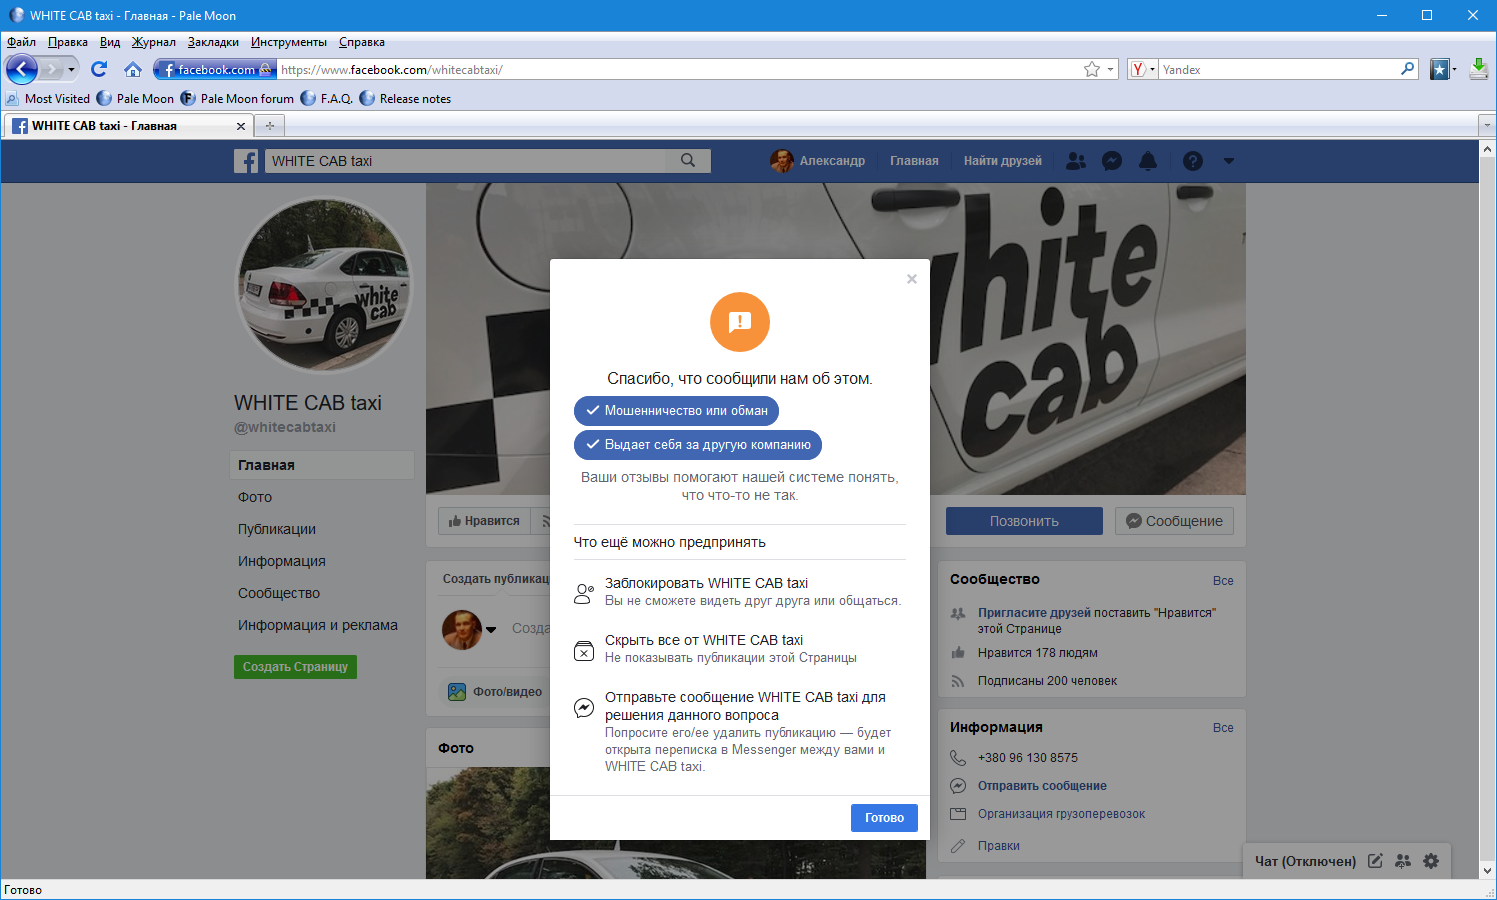
Task: Click Создать Страницу green button
Action: tap(295, 667)
